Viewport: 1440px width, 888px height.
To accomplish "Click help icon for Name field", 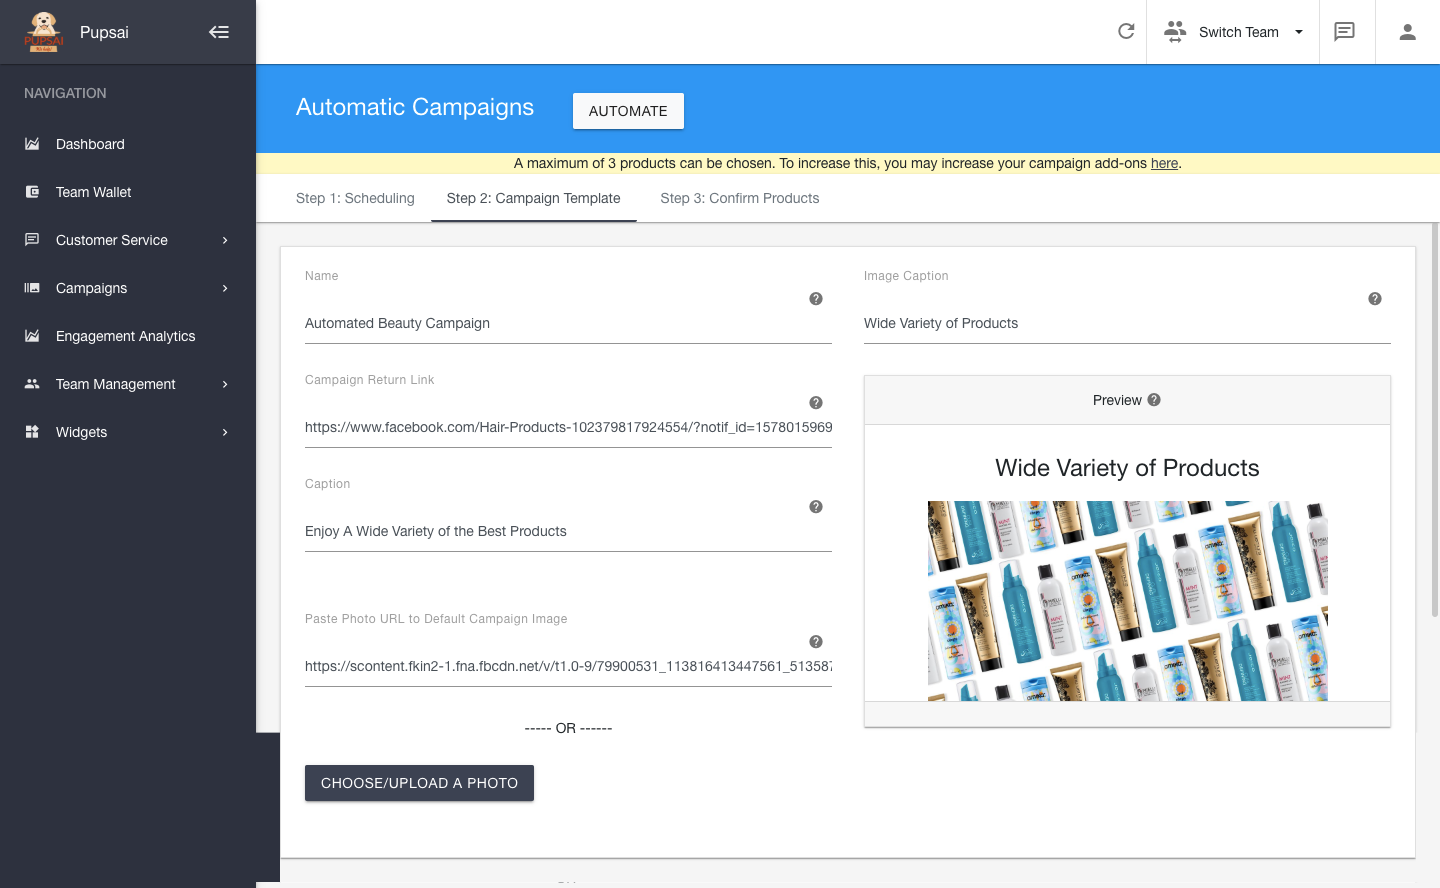I will pos(816,299).
